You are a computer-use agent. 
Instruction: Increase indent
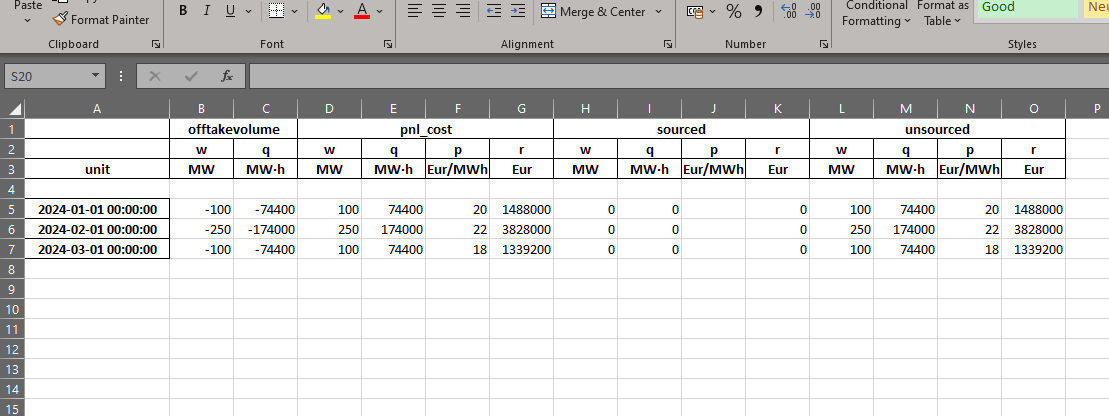(x=518, y=11)
